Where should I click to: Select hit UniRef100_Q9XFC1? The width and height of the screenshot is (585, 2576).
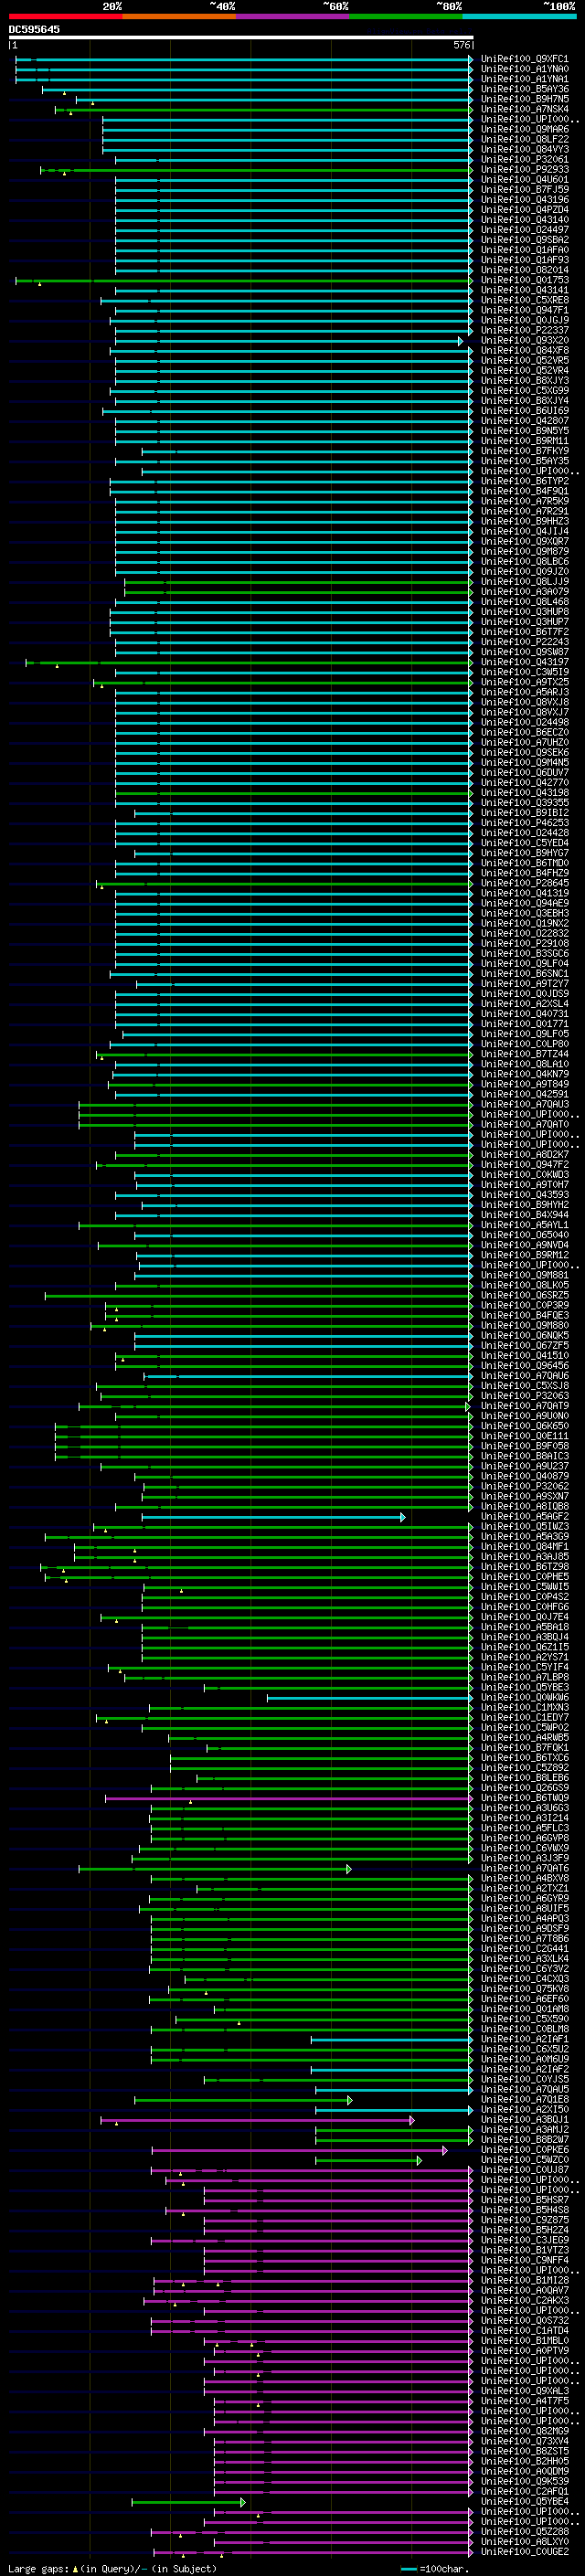[525, 59]
